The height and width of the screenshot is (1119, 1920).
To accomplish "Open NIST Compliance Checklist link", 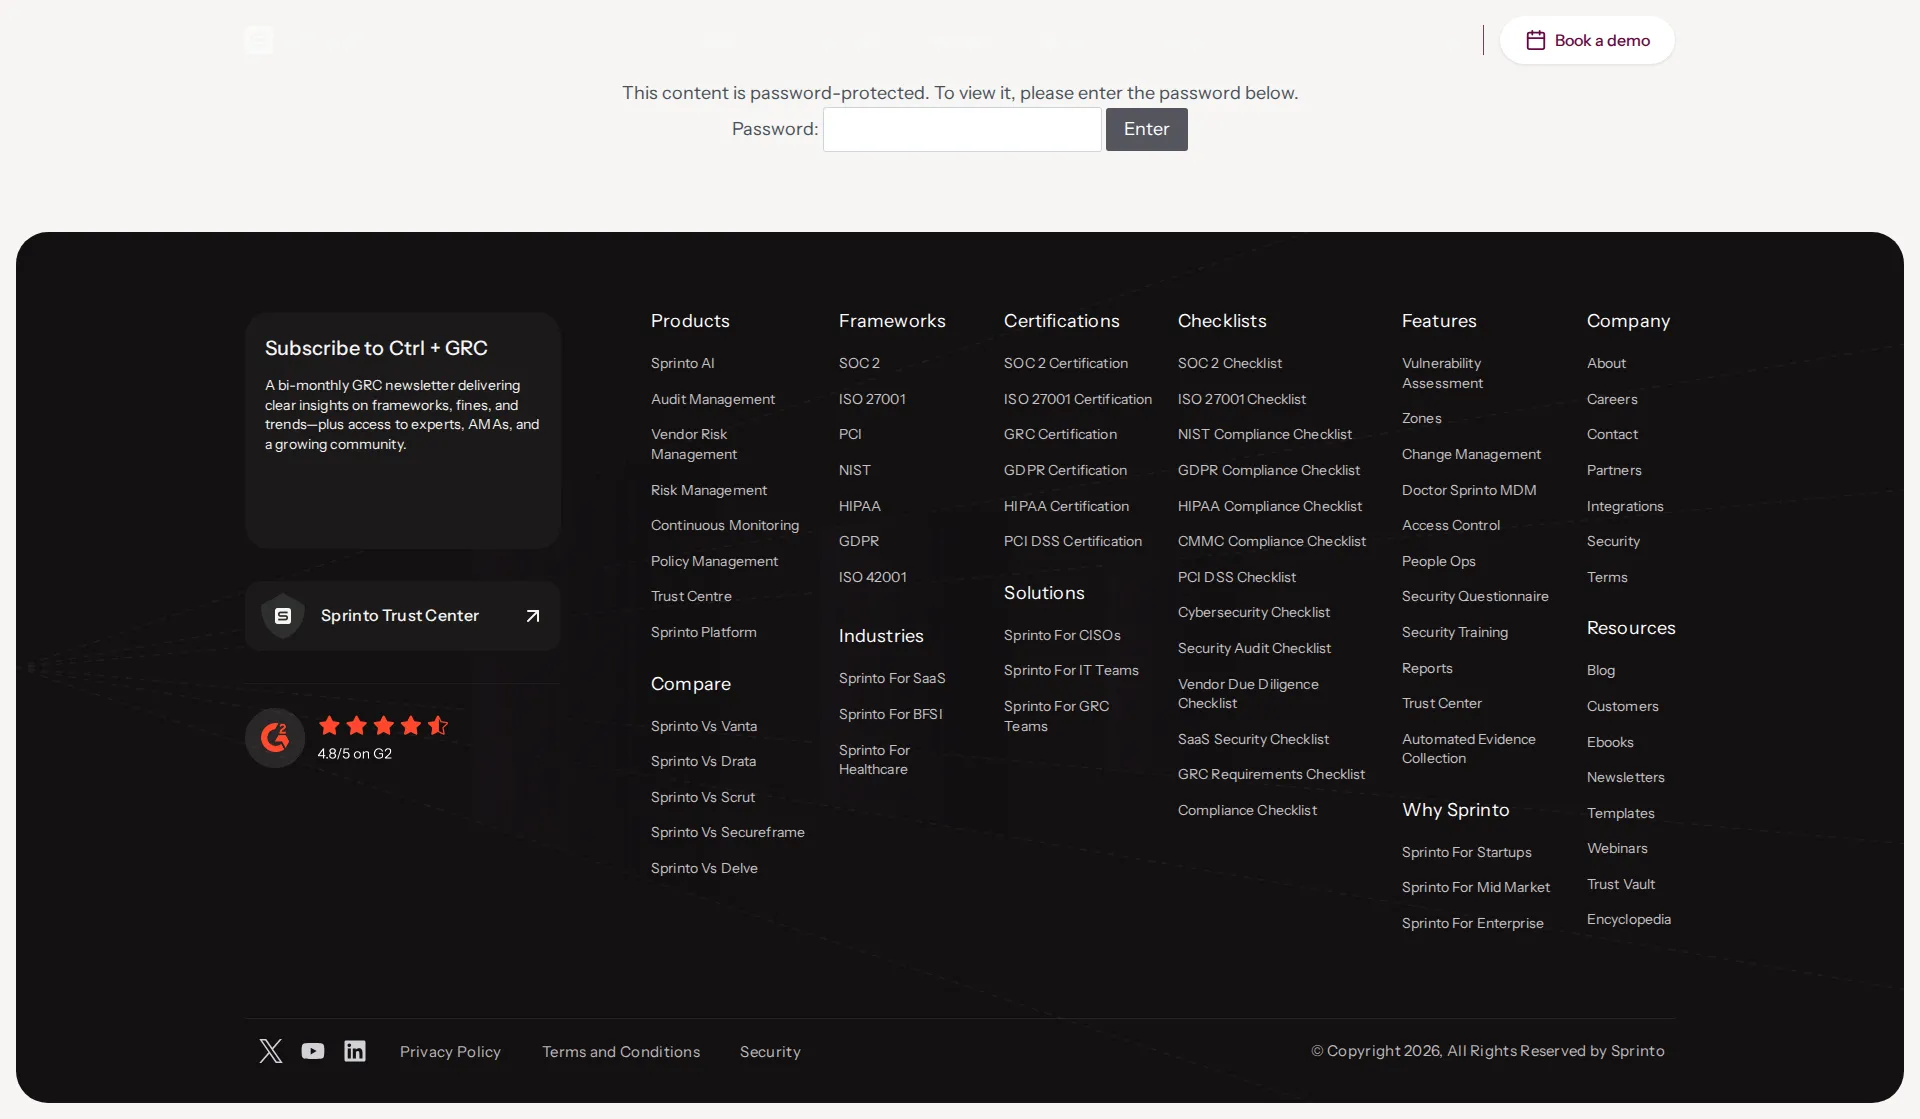I will 1265,434.
